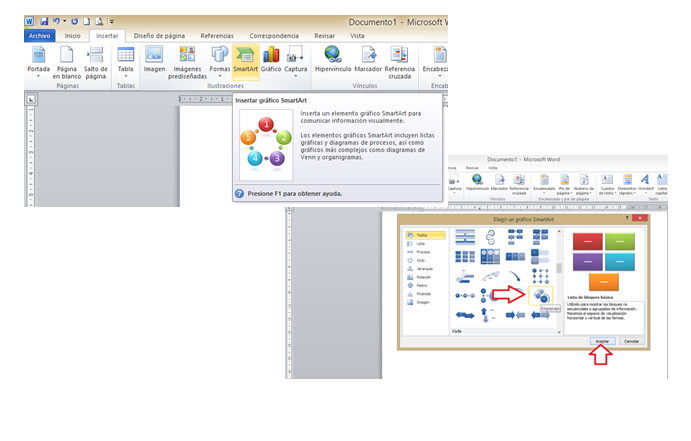Choose the Todos category in SmartArt dialog
This screenshot has height=441, width=691.
pyautogui.click(x=425, y=233)
